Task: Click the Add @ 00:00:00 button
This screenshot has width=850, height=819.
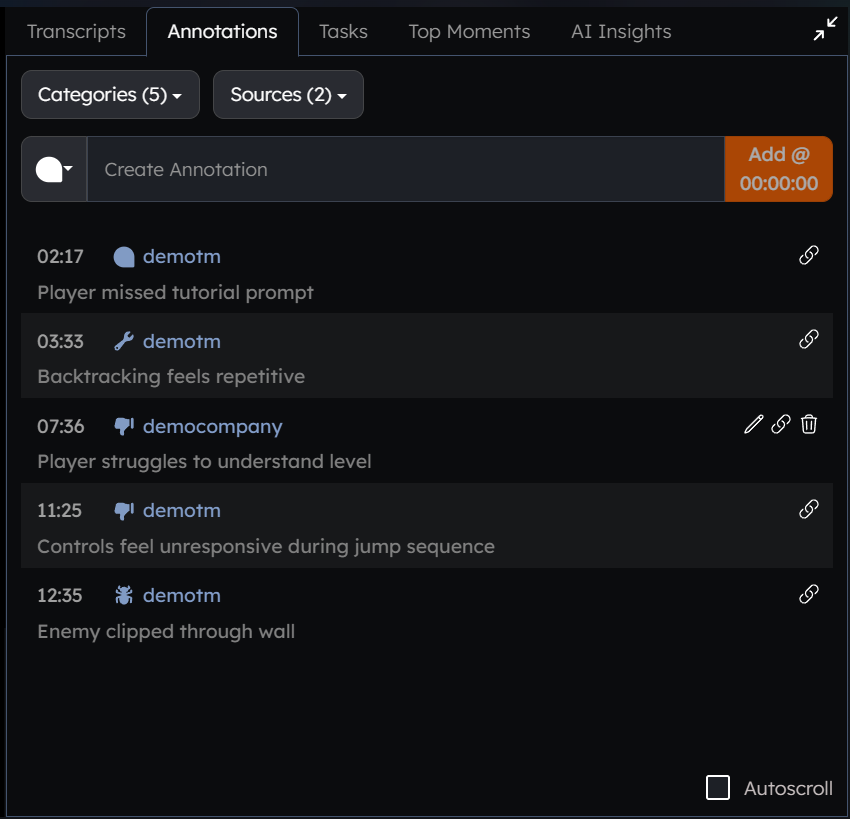Action: point(778,169)
